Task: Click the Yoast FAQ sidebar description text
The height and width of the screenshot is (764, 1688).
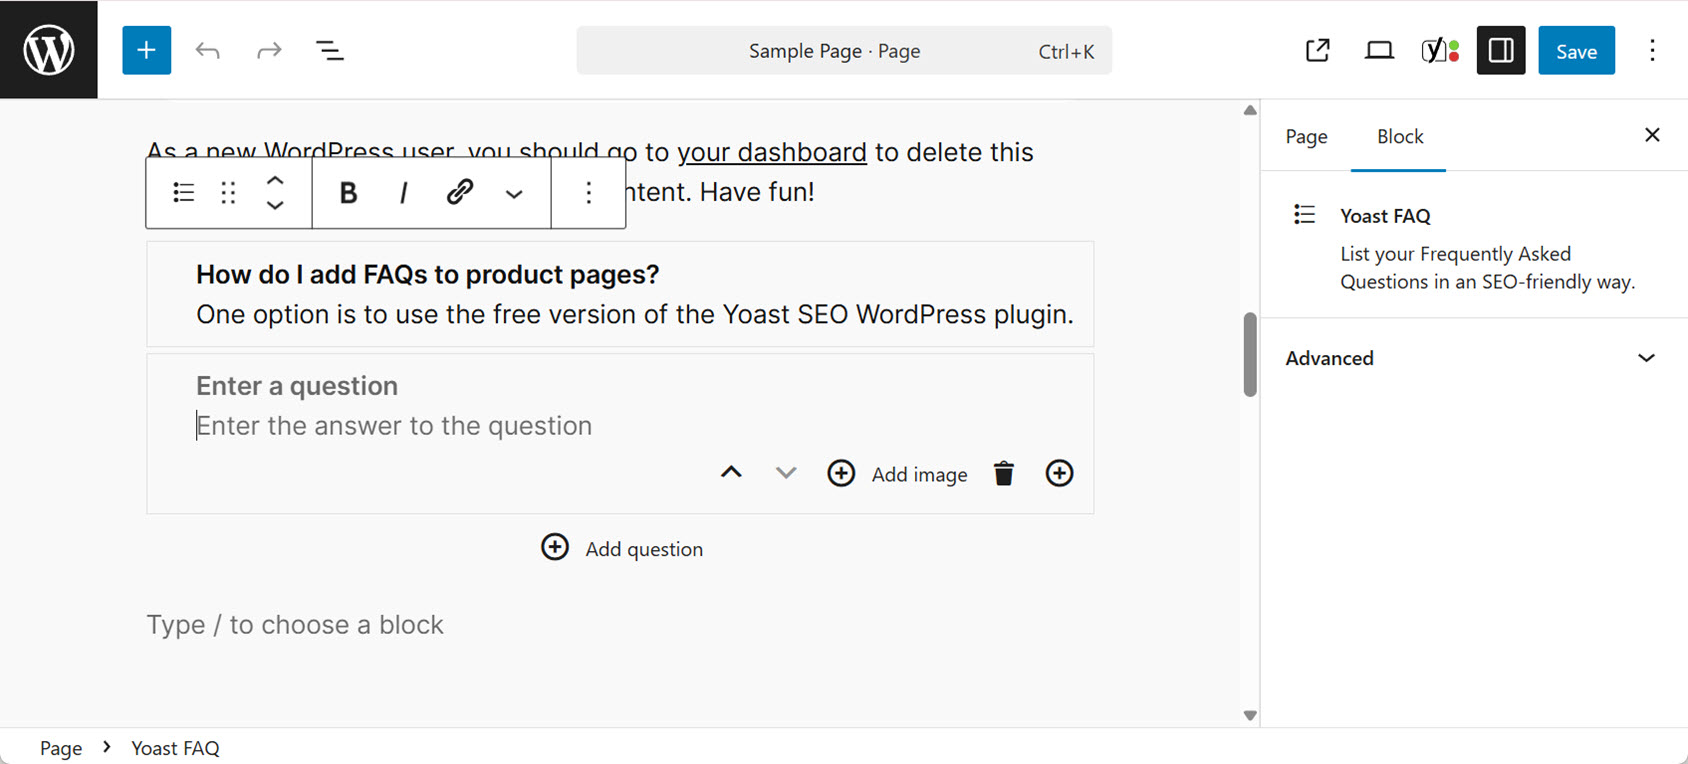Action: [1487, 268]
